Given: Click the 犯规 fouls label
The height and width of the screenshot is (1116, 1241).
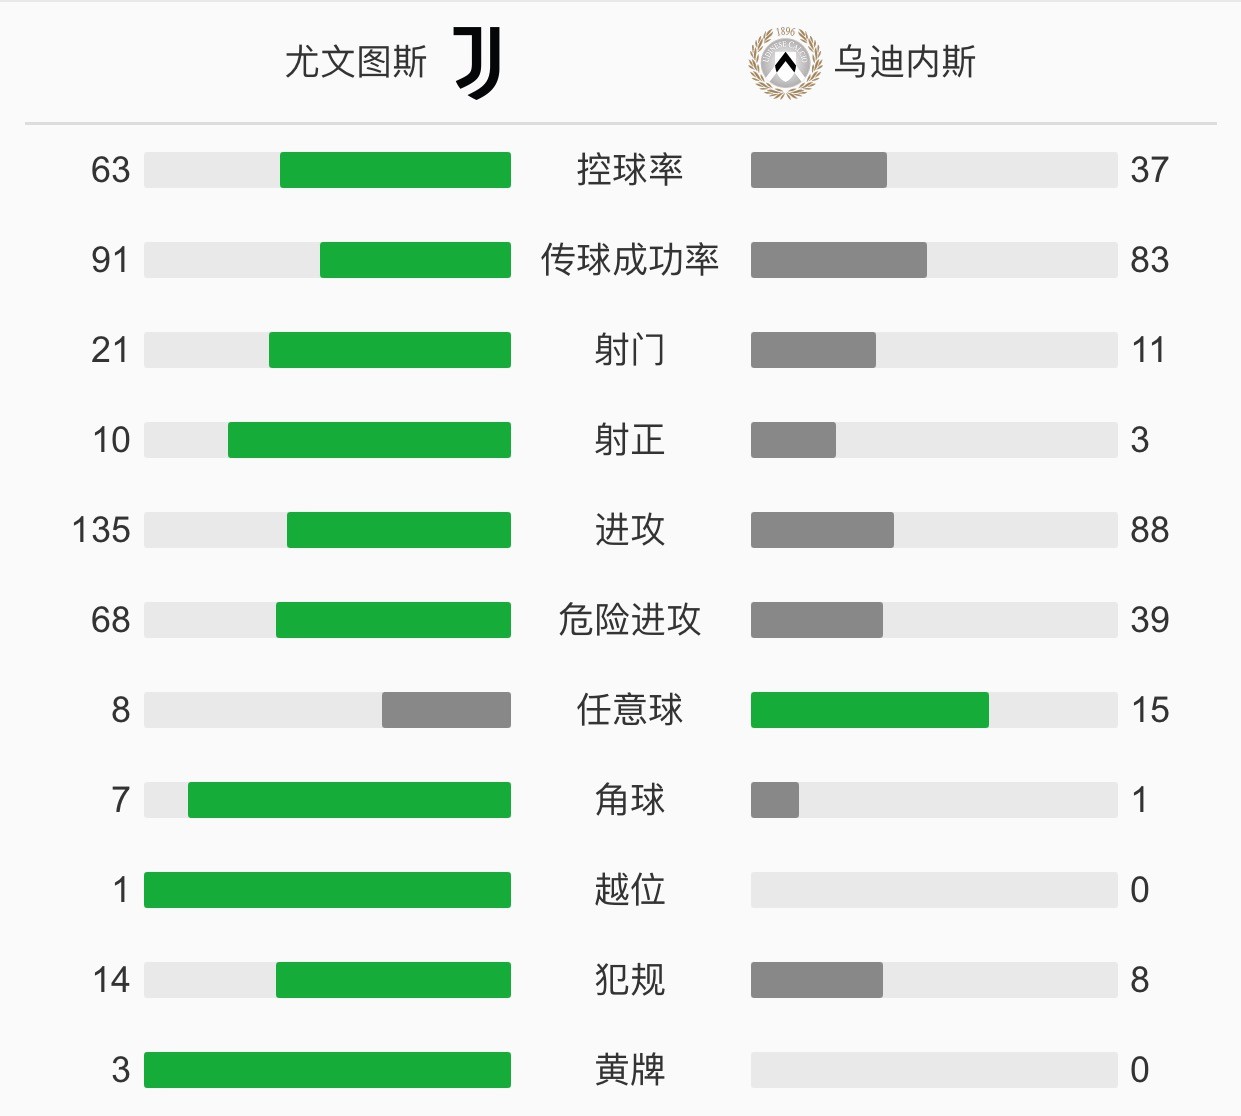Looking at the screenshot, I should (x=630, y=980).
